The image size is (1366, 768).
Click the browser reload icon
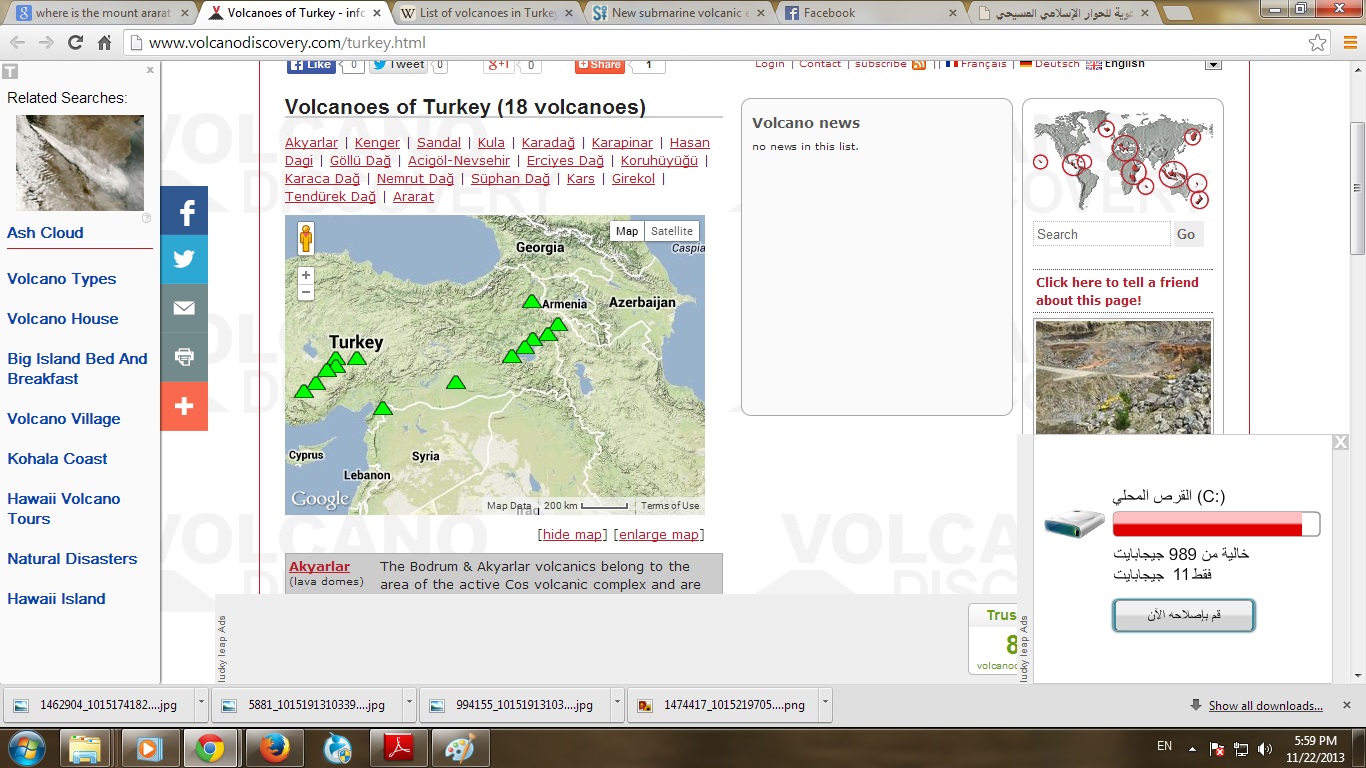point(75,43)
